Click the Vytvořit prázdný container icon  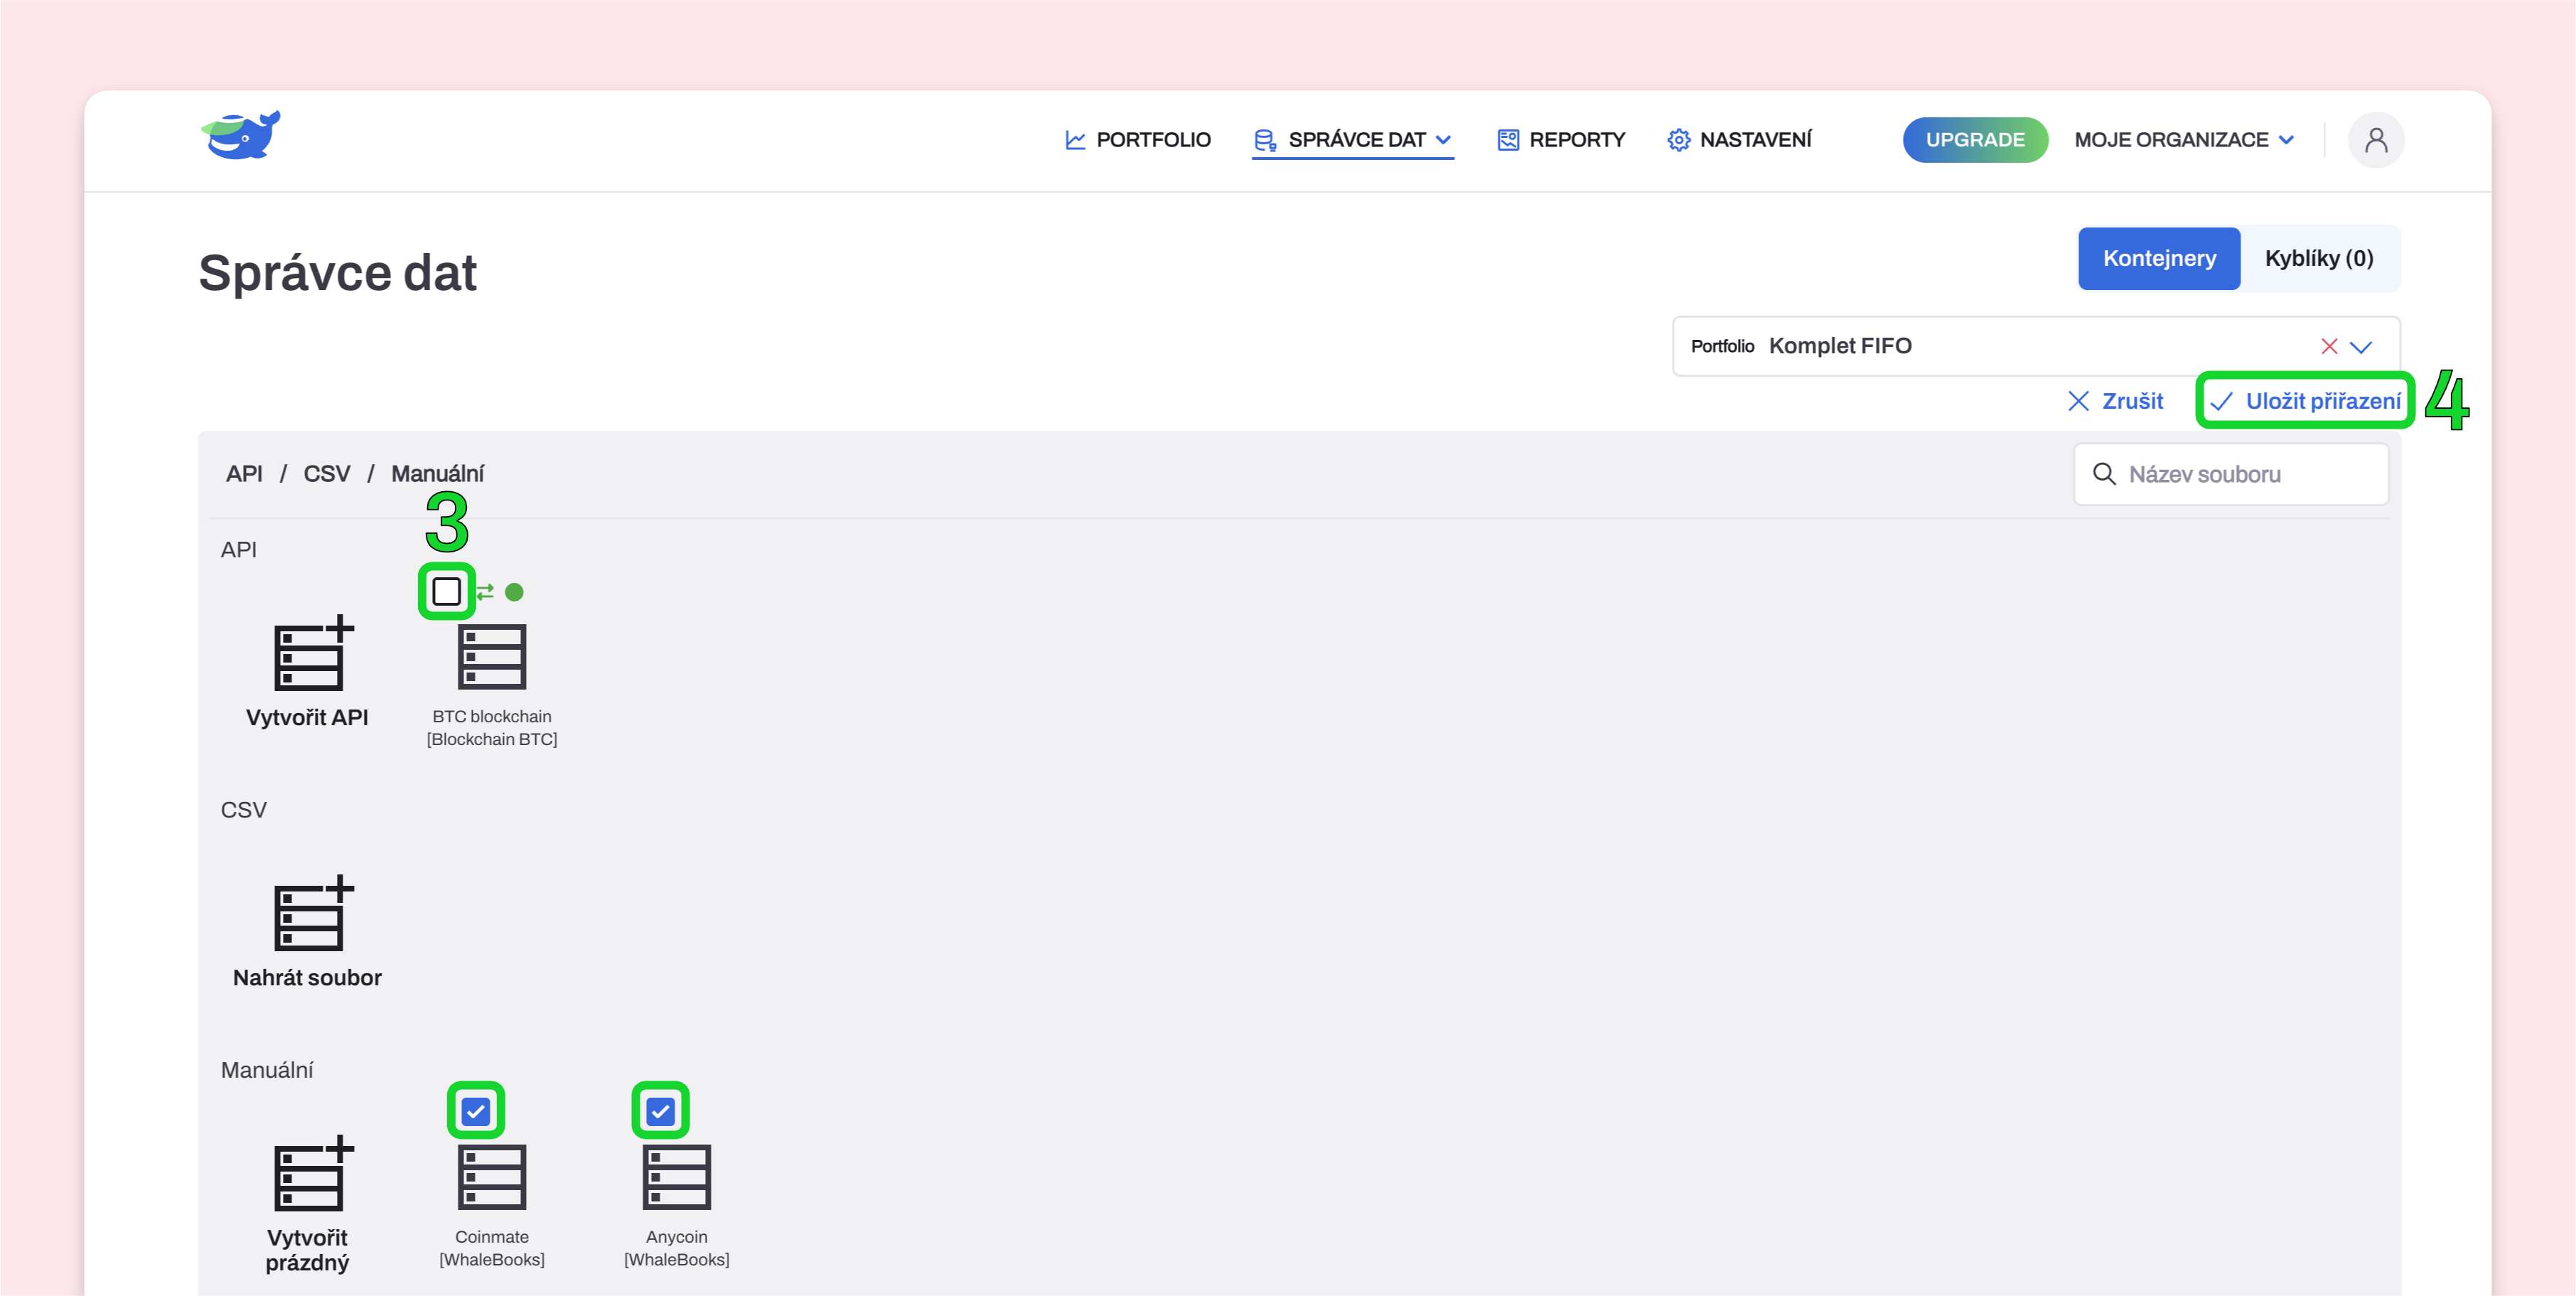313,1172
